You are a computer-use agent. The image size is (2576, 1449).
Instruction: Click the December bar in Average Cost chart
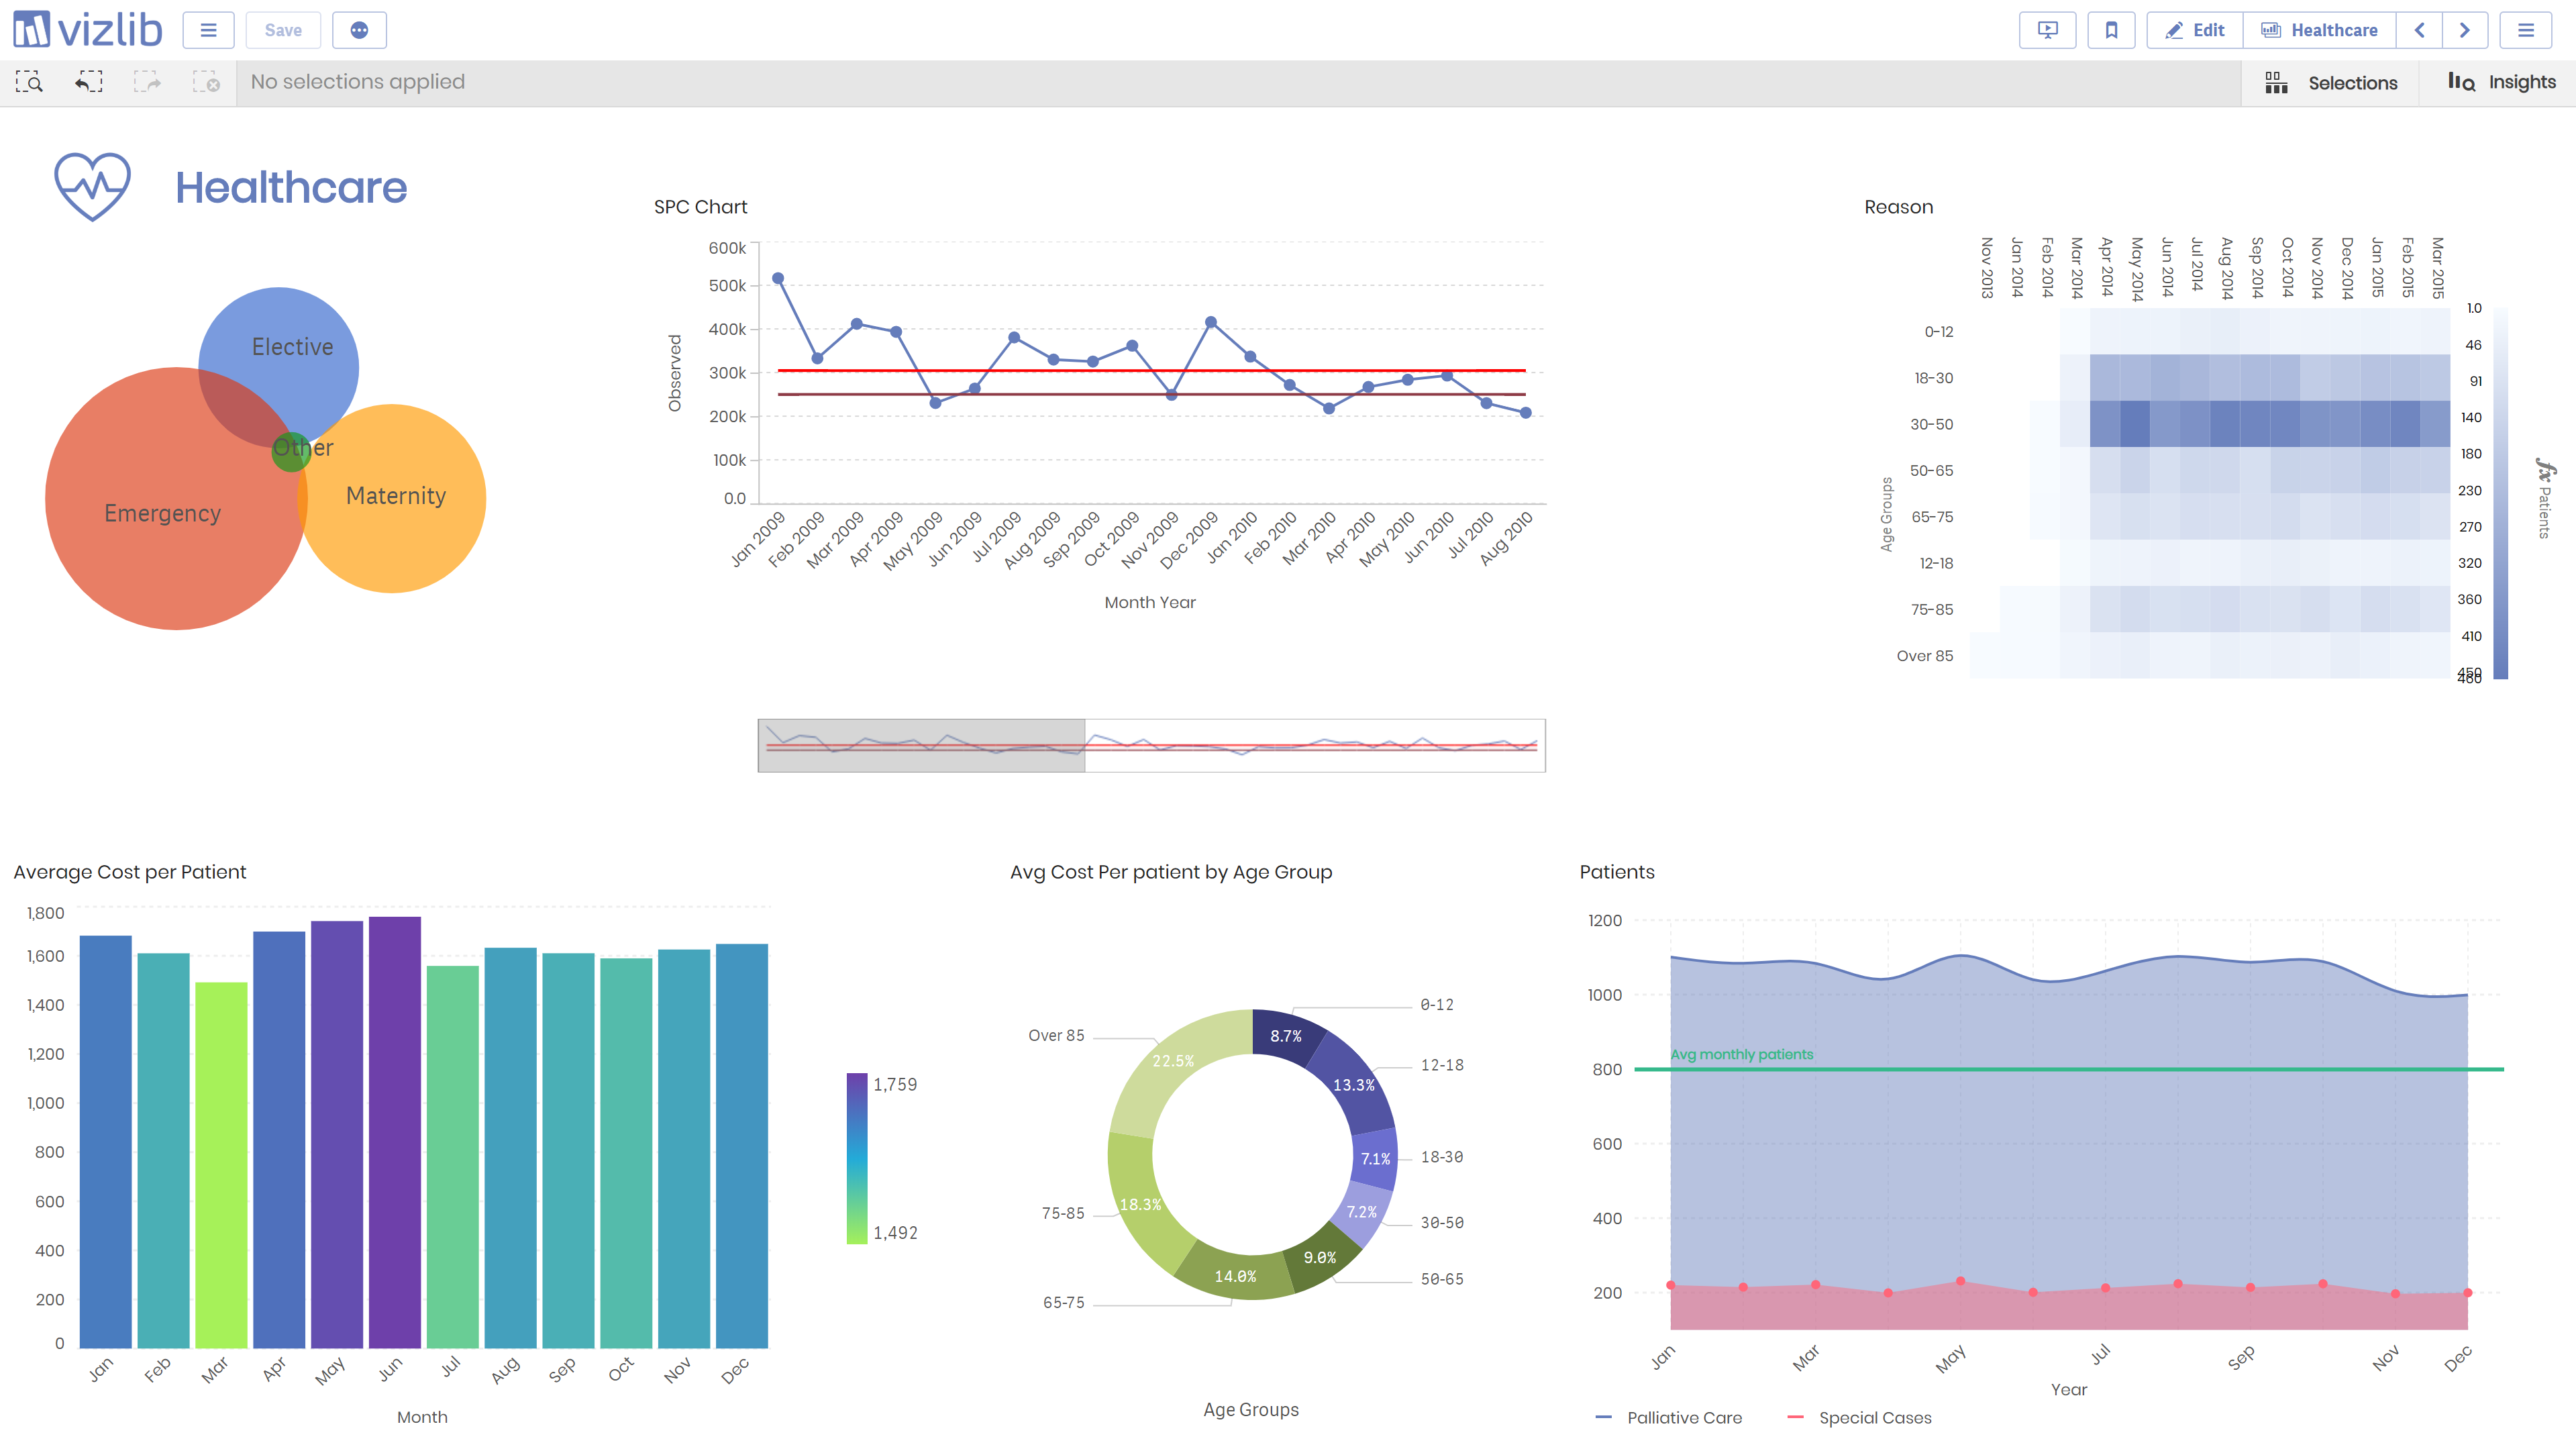pyautogui.click(x=742, y=1146)
